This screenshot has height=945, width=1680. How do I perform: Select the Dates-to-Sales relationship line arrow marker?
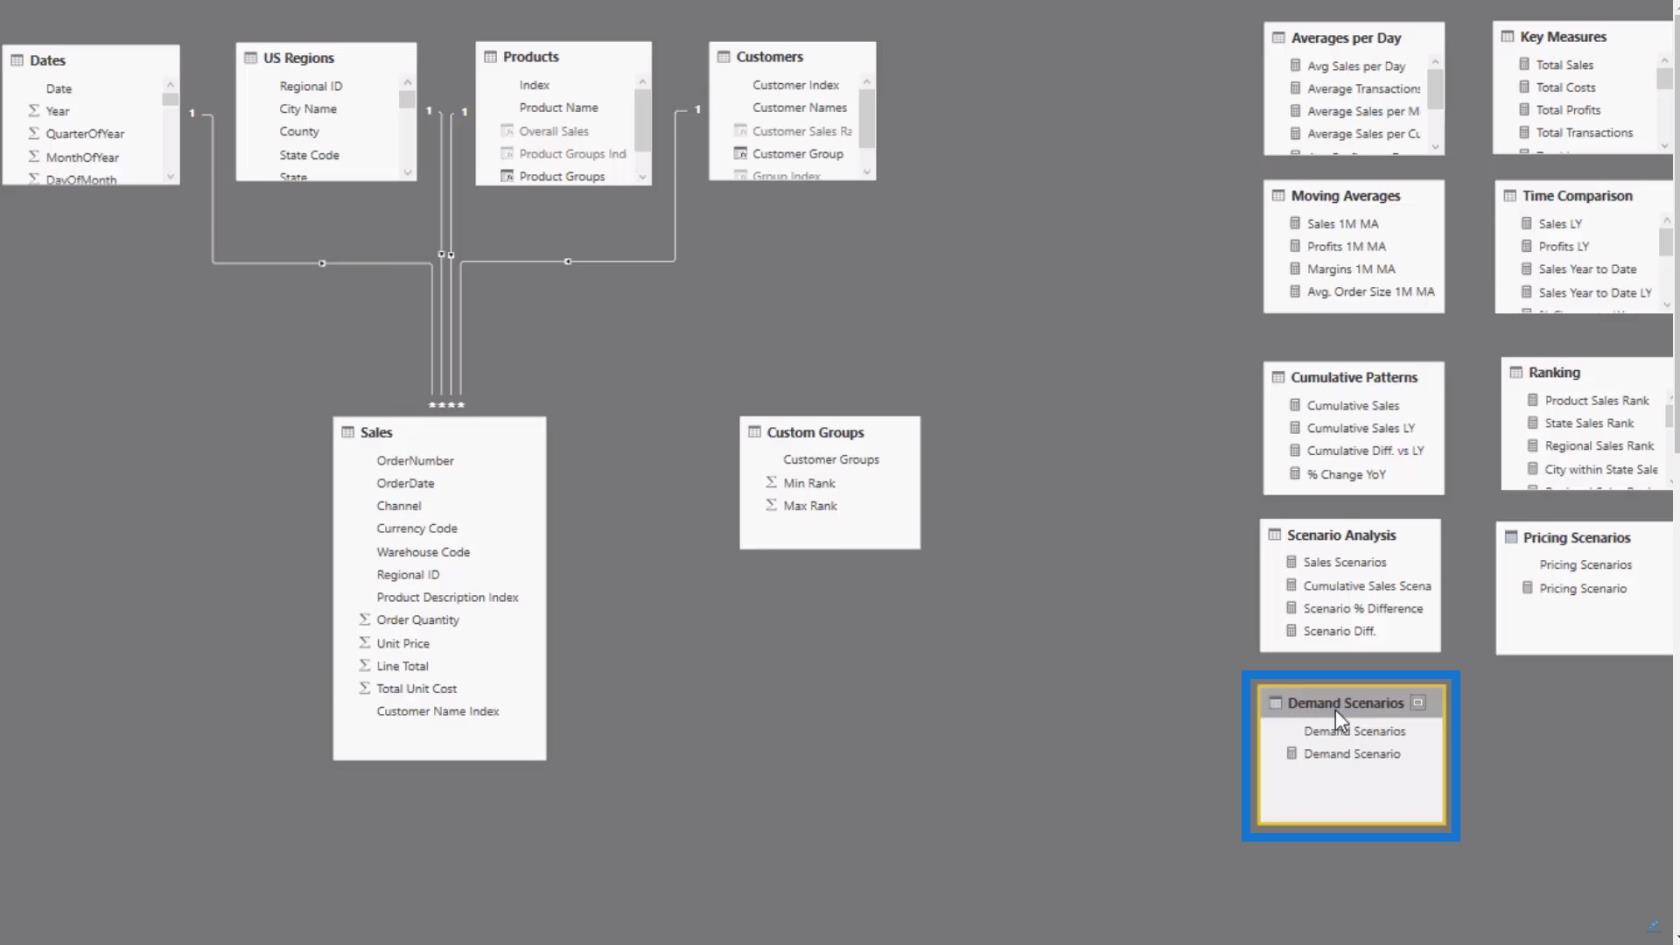coord(322,263)
